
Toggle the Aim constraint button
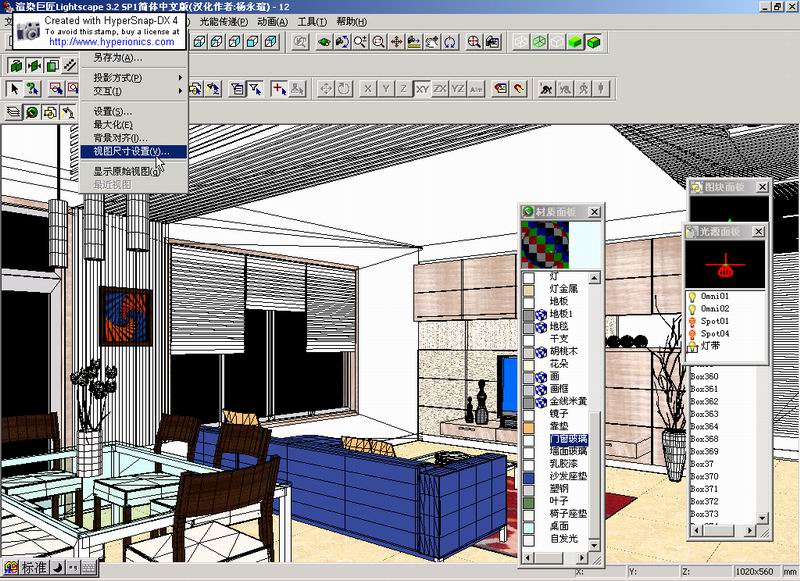(476, 89)
